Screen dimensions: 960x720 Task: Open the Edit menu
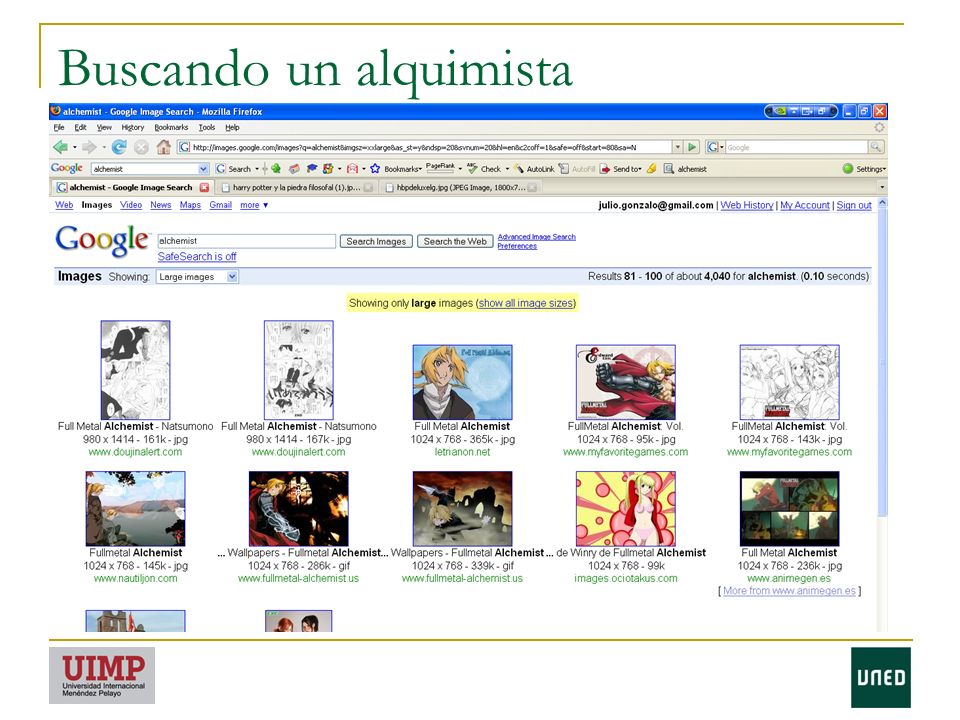pos(80,127)
